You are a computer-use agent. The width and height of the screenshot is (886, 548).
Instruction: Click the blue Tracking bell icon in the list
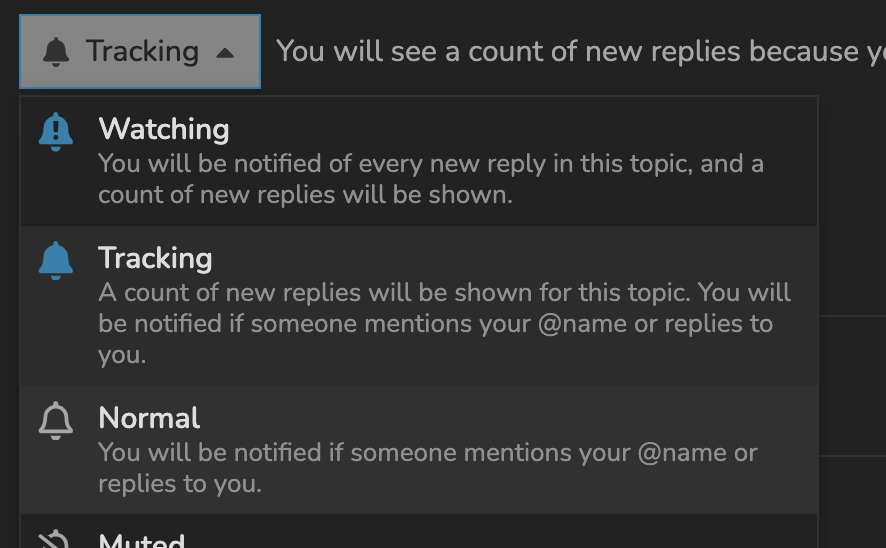56,260
